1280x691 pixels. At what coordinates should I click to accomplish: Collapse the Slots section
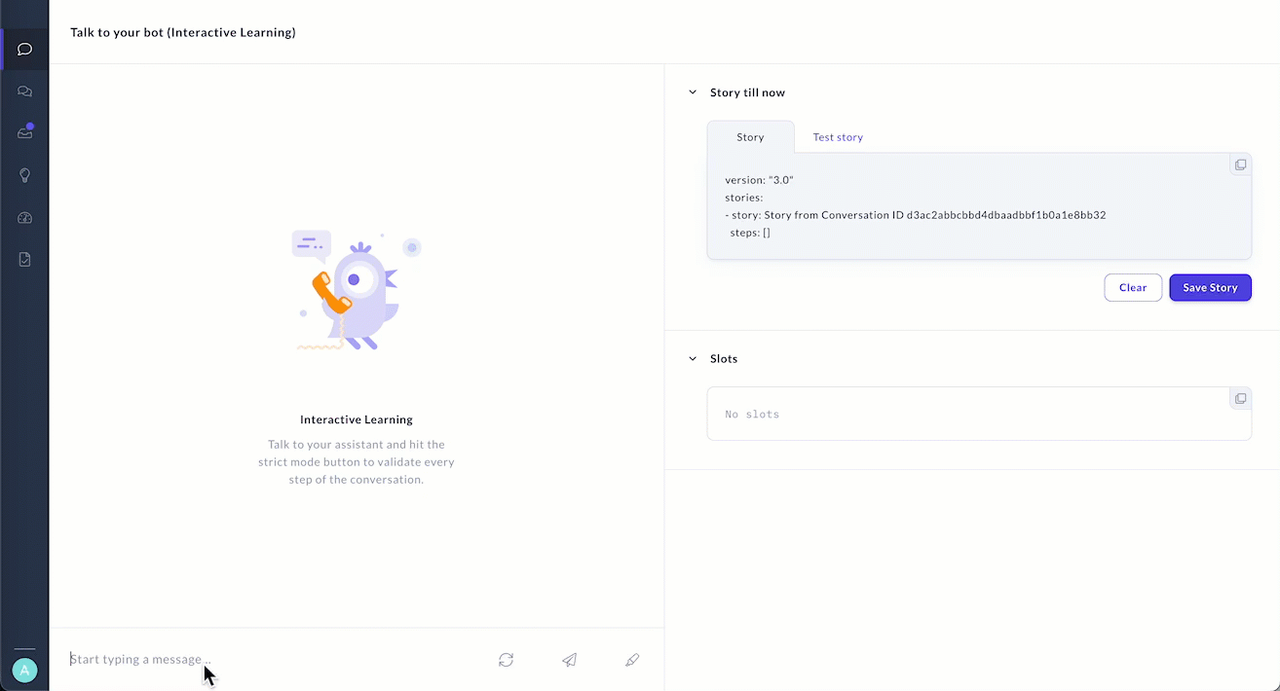coord(692,359)
